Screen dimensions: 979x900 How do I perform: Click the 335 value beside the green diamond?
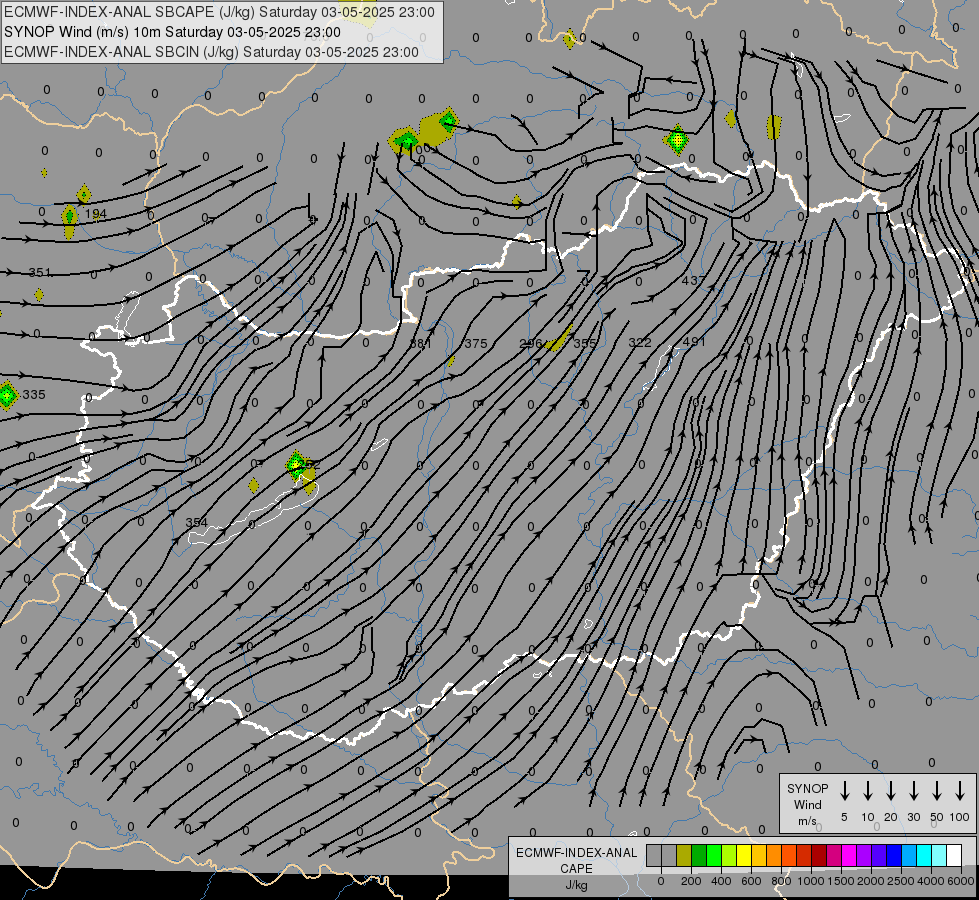click(34, 395)
